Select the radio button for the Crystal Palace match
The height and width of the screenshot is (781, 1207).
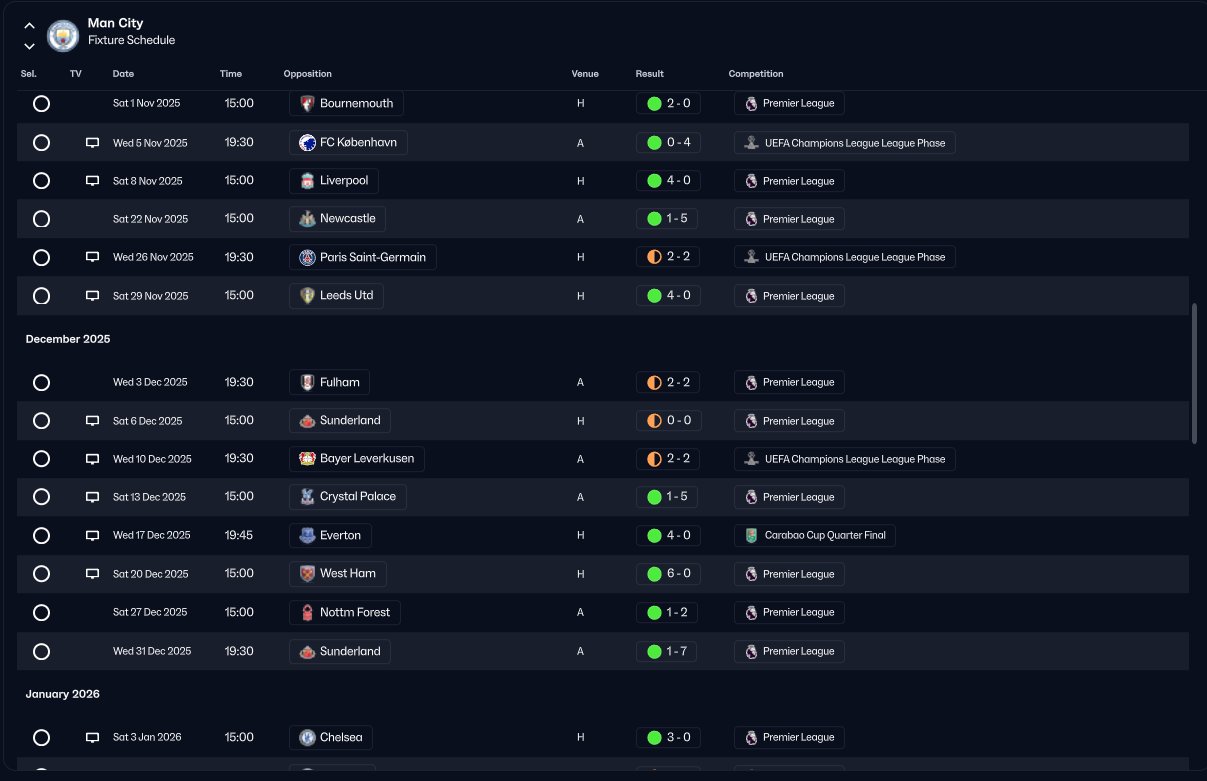pos(41,497)
